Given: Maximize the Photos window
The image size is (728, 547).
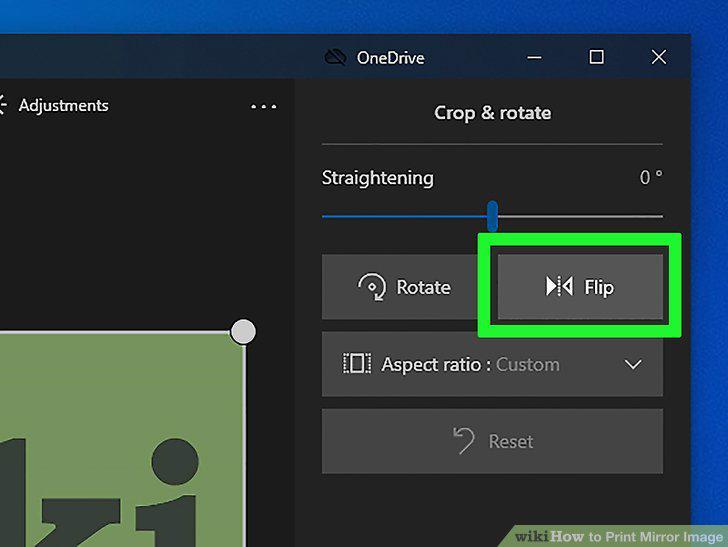Looking at the screenshot, I should (597, 57).
